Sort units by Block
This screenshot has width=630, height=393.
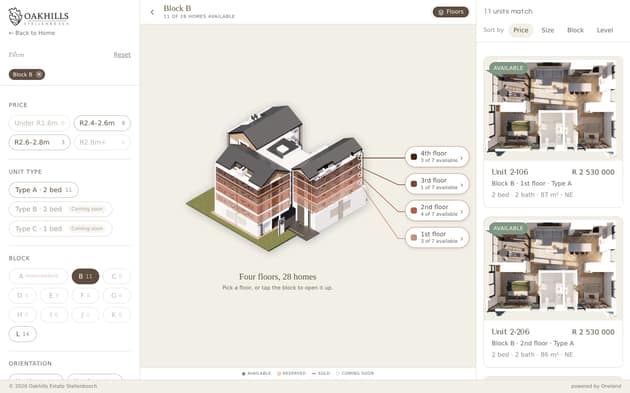point(575,30)
